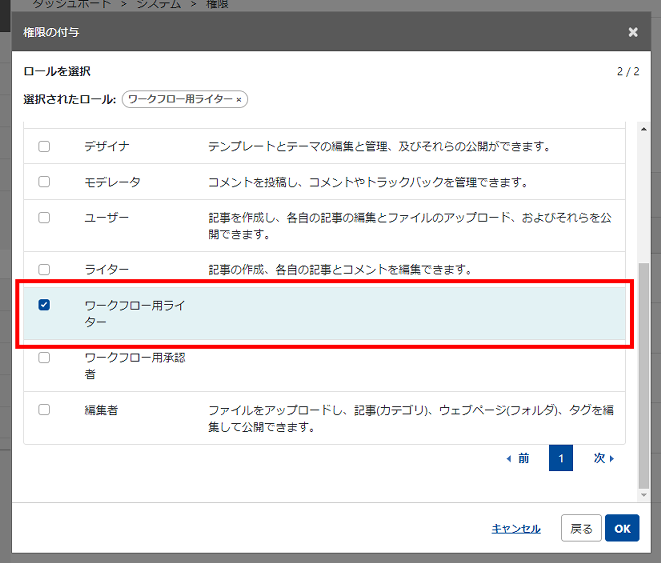Click the キャンセル link

(516, 529)
